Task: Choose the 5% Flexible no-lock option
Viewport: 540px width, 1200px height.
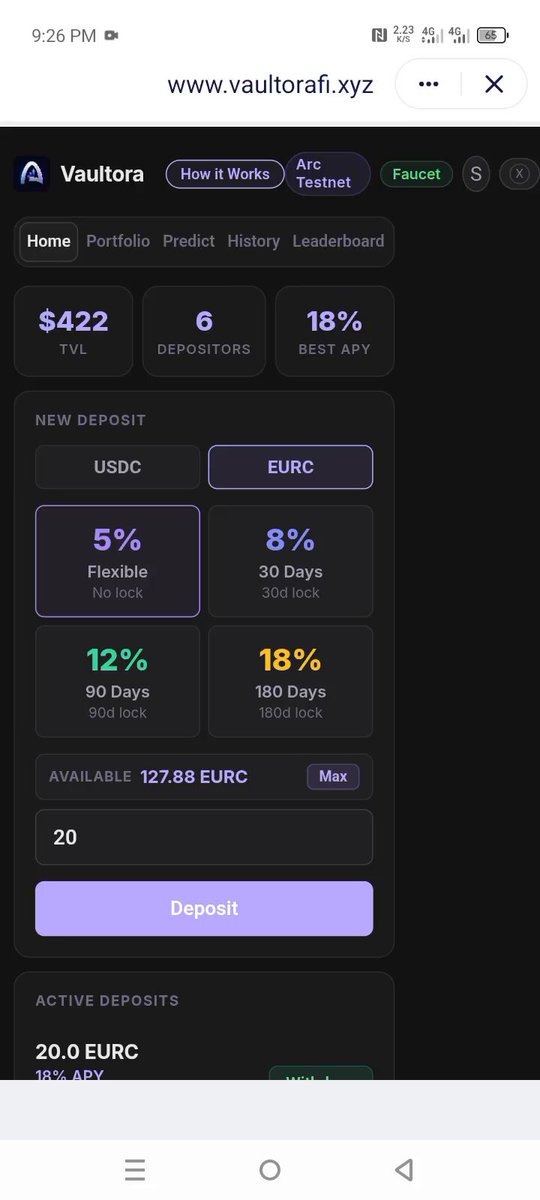Action: point(118,561)
